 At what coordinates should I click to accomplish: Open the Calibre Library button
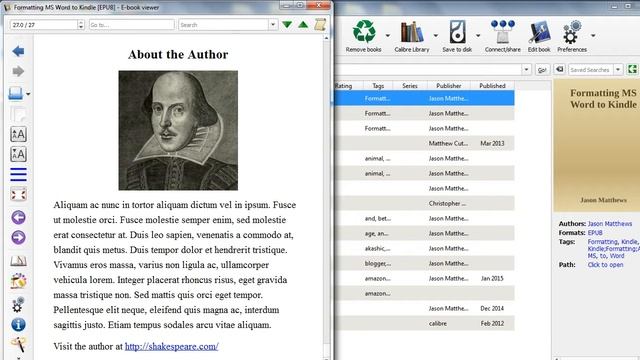pos(411,36)
